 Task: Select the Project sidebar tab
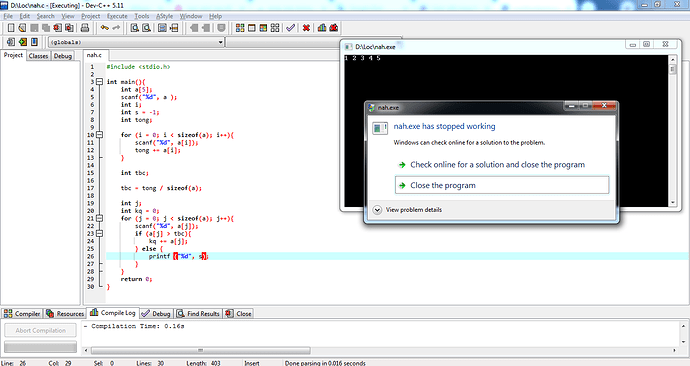coord(13,55)
